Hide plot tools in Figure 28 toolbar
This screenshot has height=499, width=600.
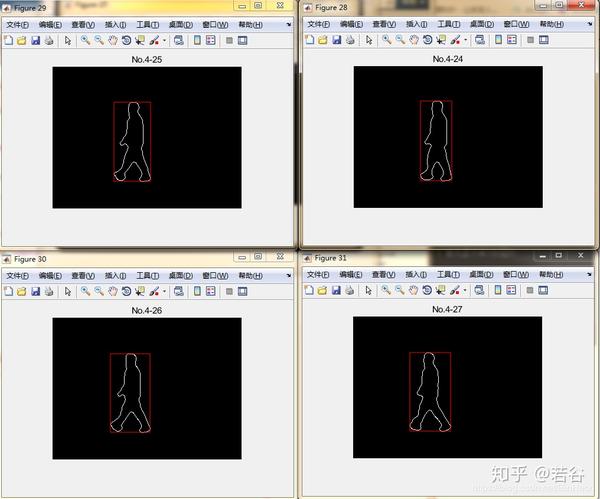[530, 40]
